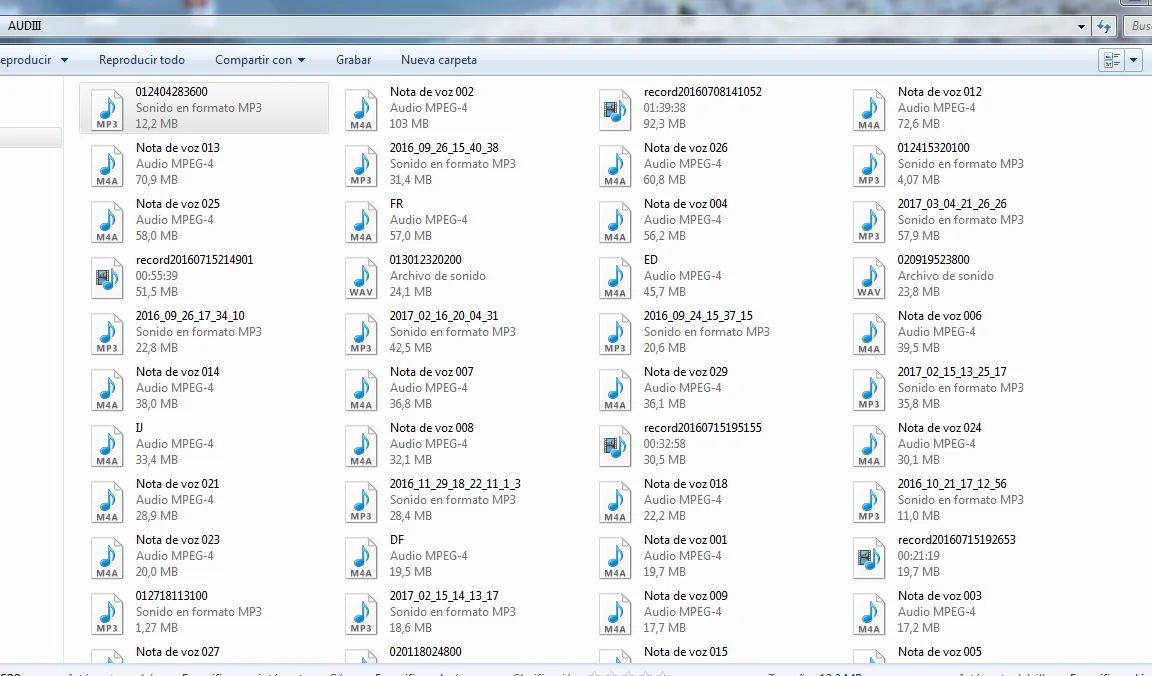Open the view options dropdown arrow
The width and height of the screenshot is (1152, 676).
(1134, 60)
